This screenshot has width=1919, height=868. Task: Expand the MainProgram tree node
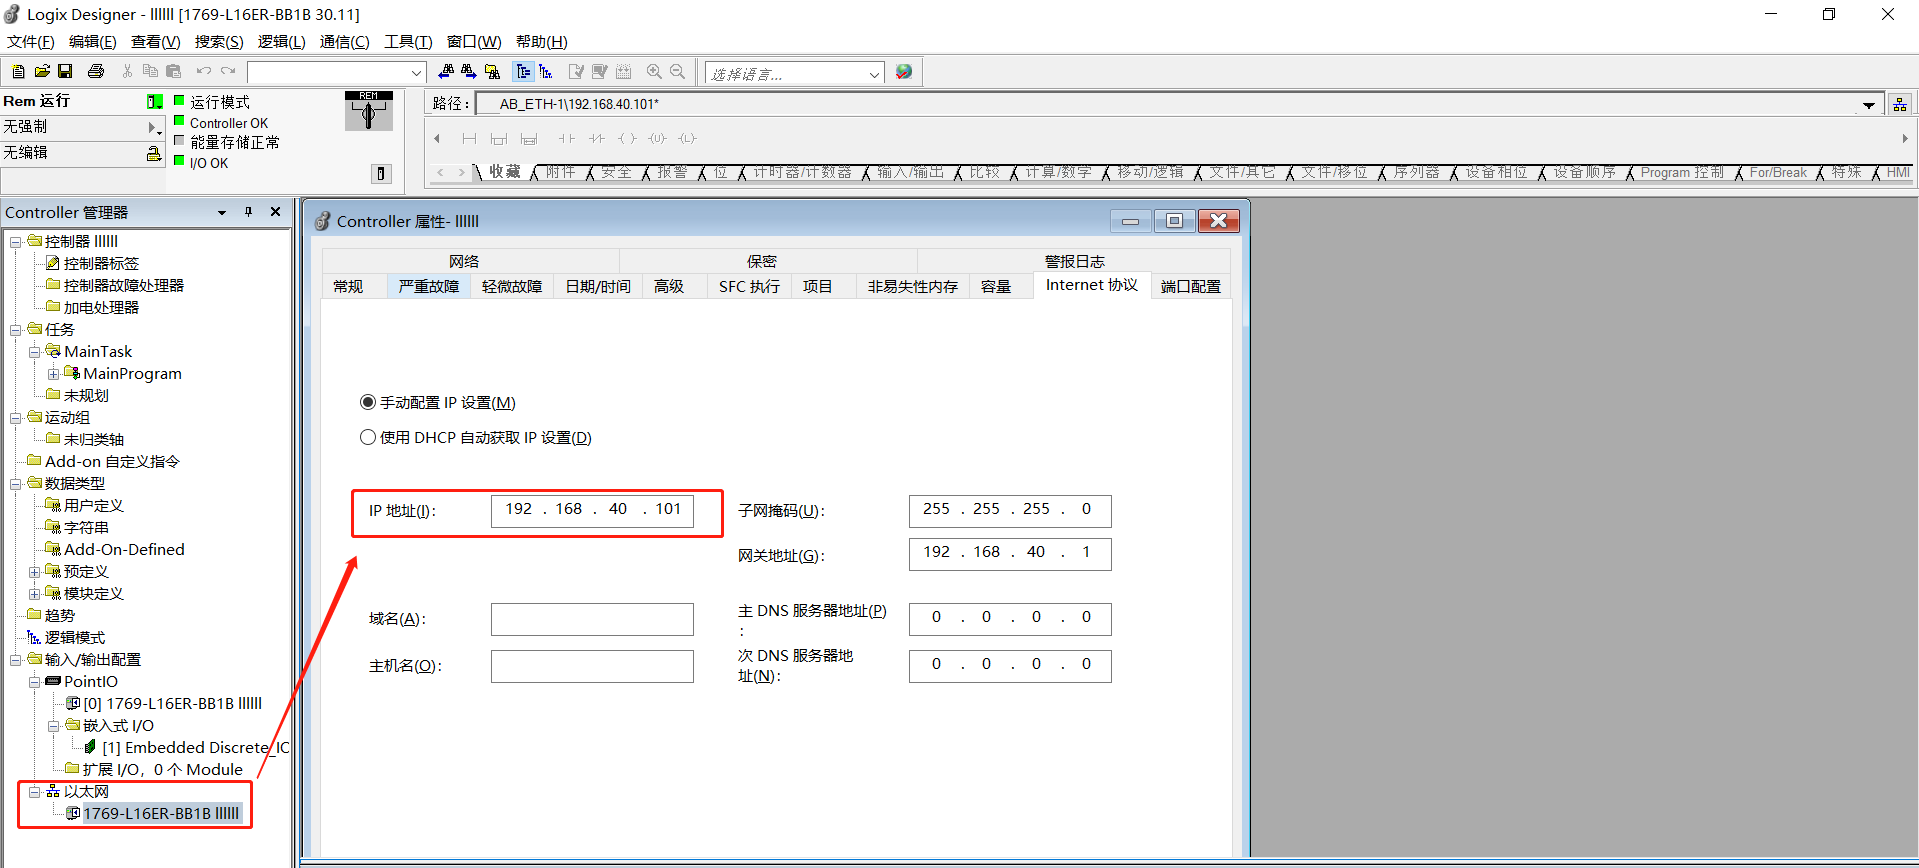(54, 374)
